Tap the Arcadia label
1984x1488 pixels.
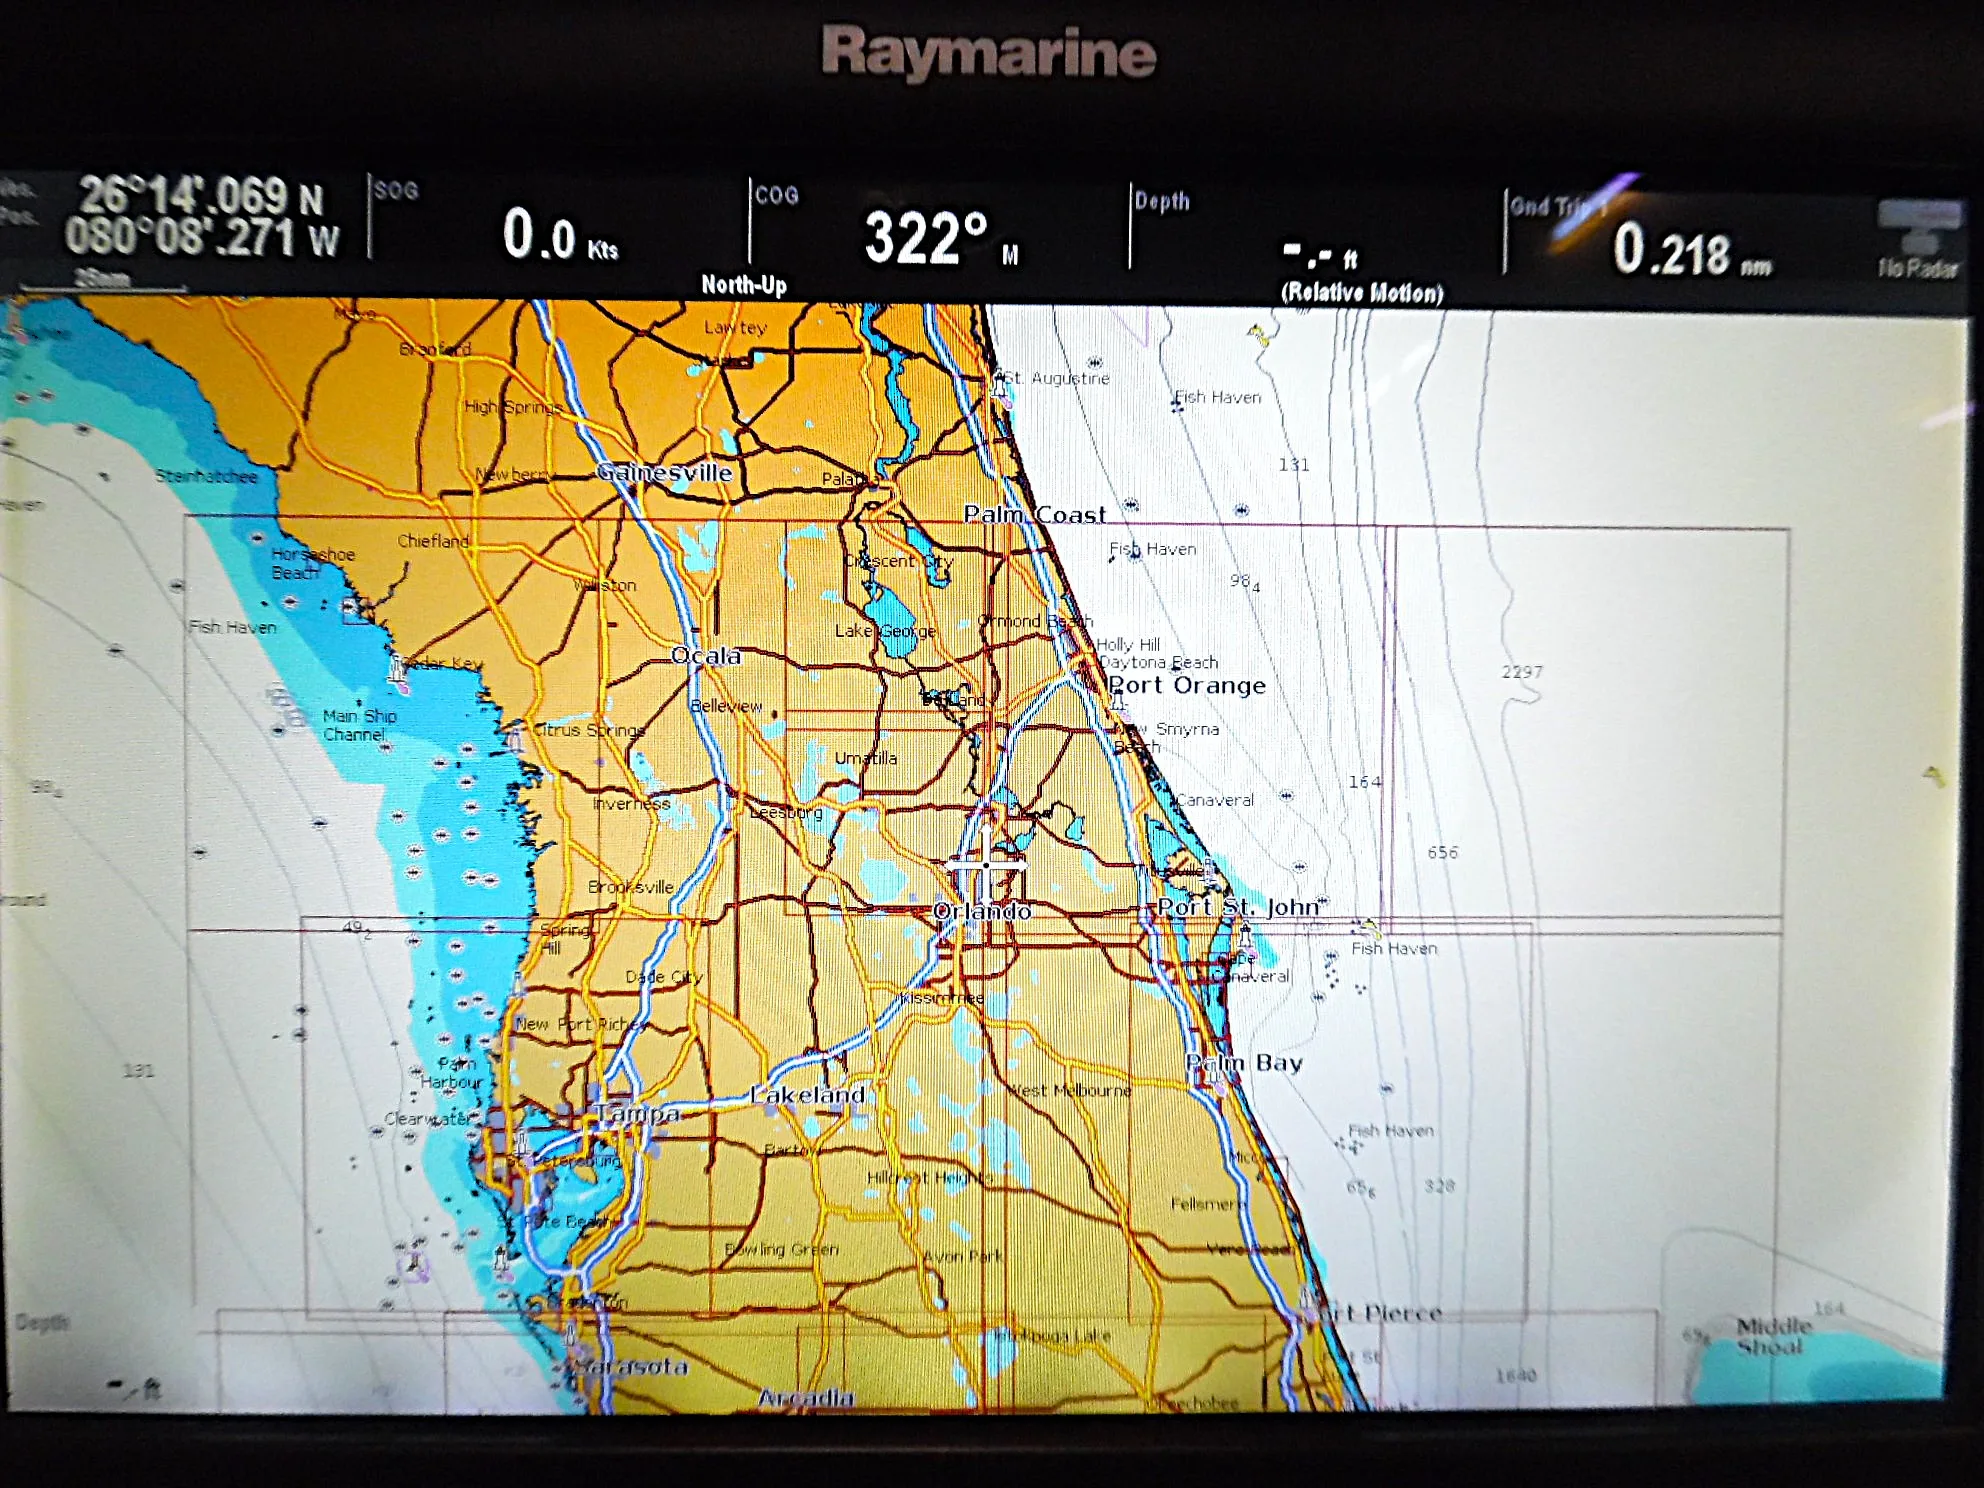(806, 1397)
